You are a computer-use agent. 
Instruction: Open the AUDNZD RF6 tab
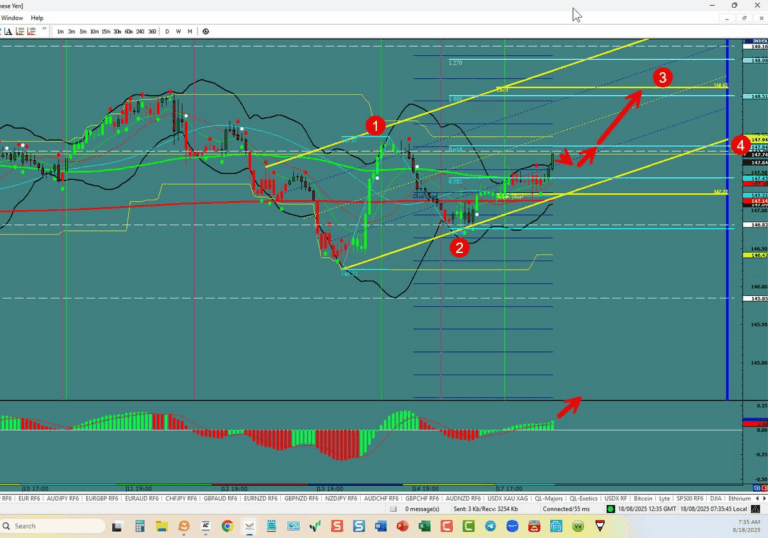click(463, 498)
